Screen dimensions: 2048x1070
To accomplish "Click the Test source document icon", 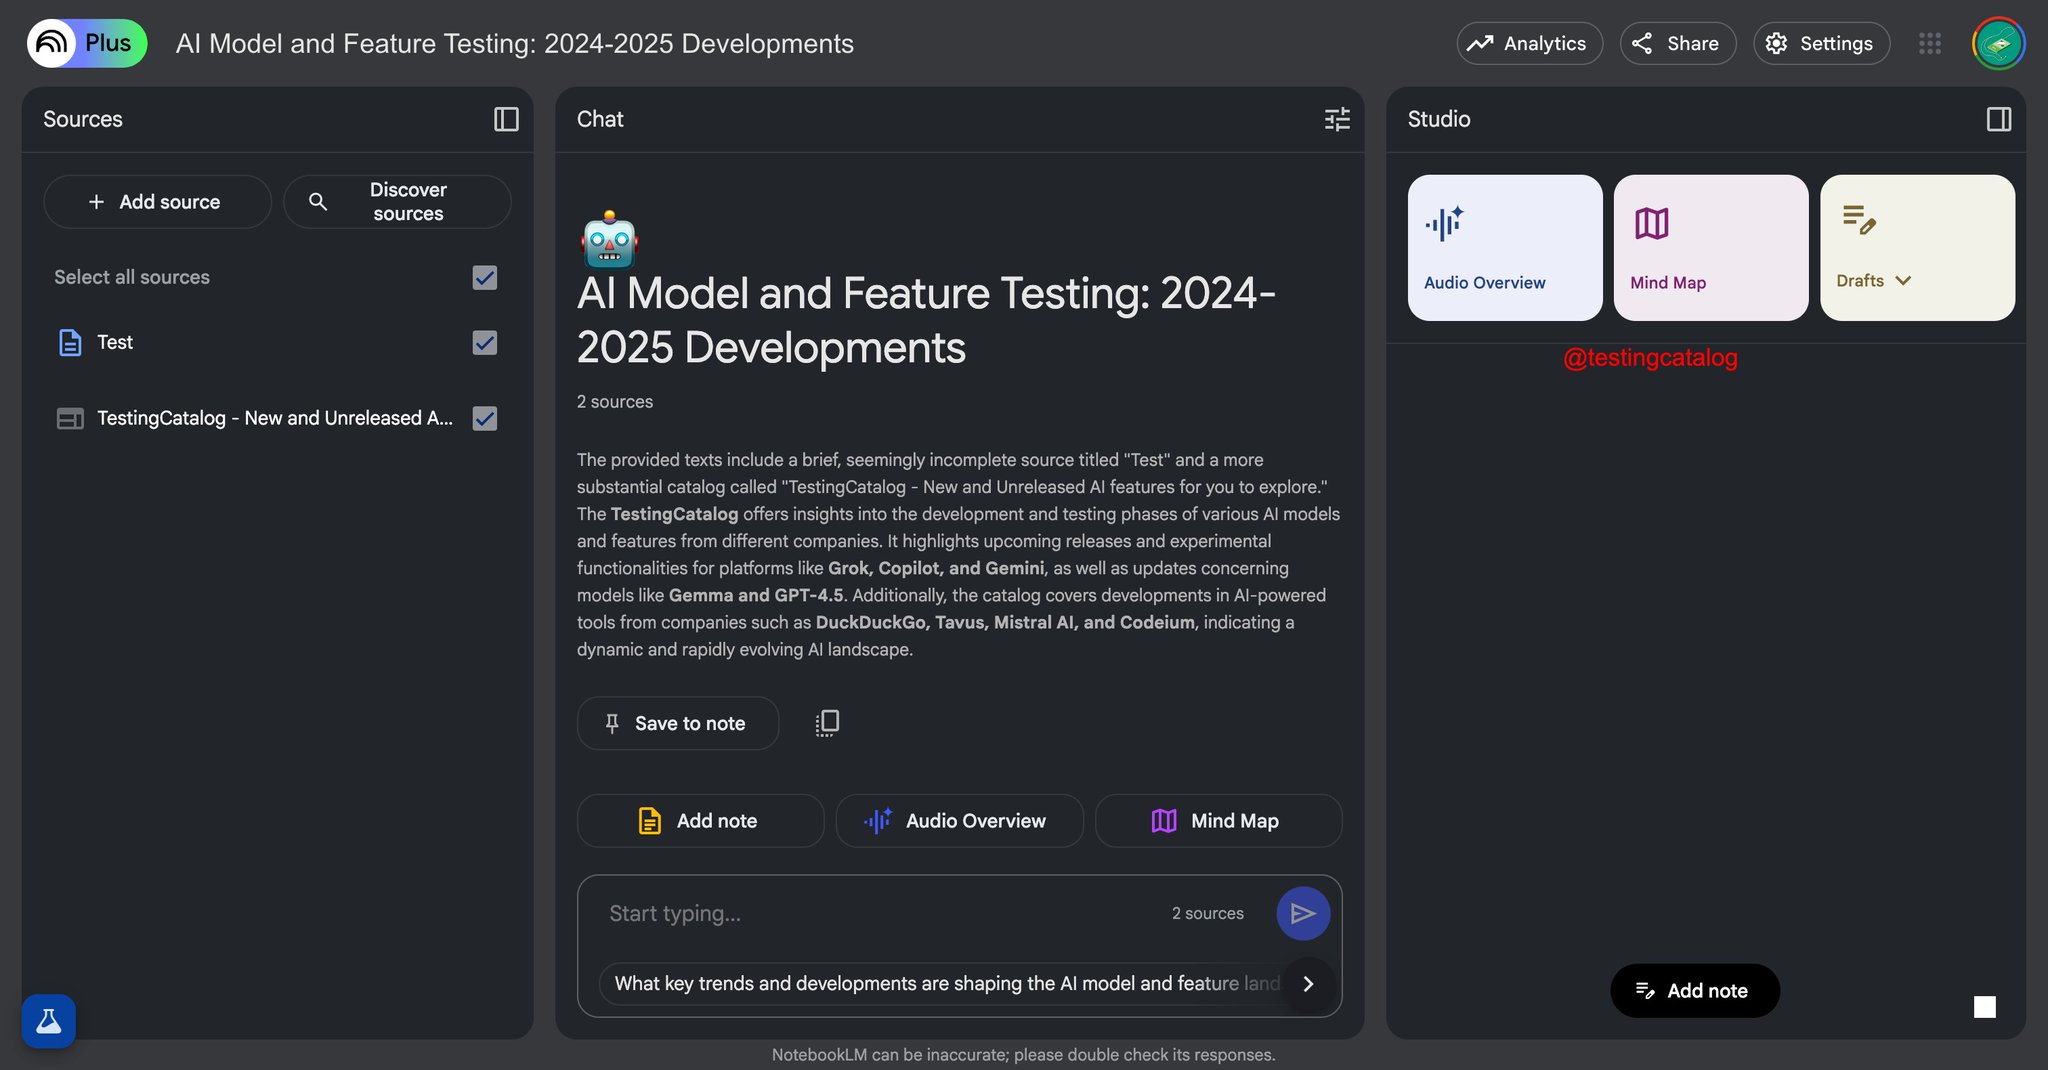I will point(70,343).
